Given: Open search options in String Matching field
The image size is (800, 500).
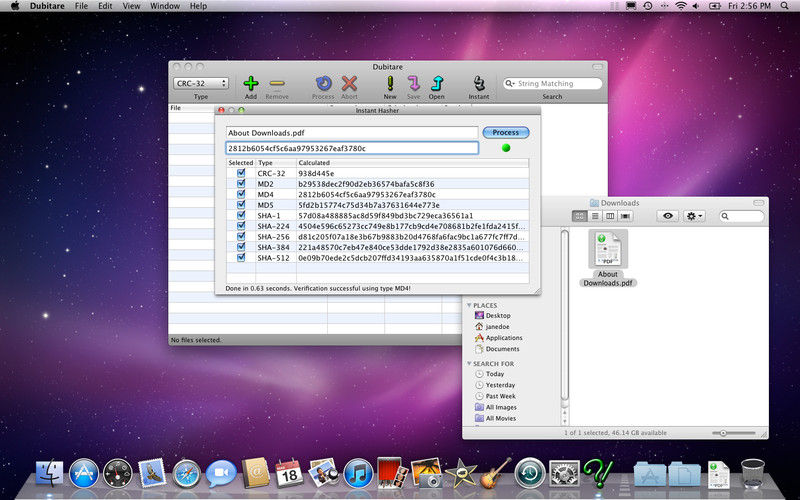Looking at the screenshot, I should coord(510,84).
